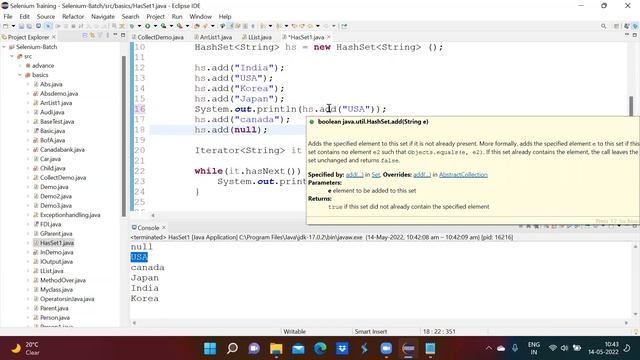Open the Navigate menu
The height and width of the screenshot is (360, 640).
click(x=103, y=17)
